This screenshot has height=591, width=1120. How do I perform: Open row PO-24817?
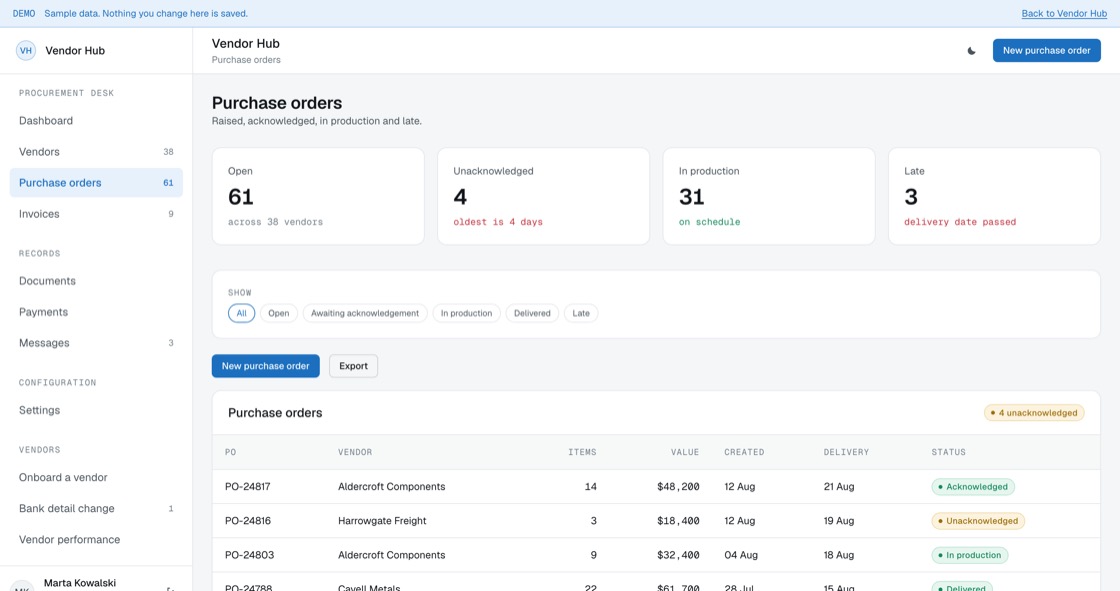coord(656,487)
